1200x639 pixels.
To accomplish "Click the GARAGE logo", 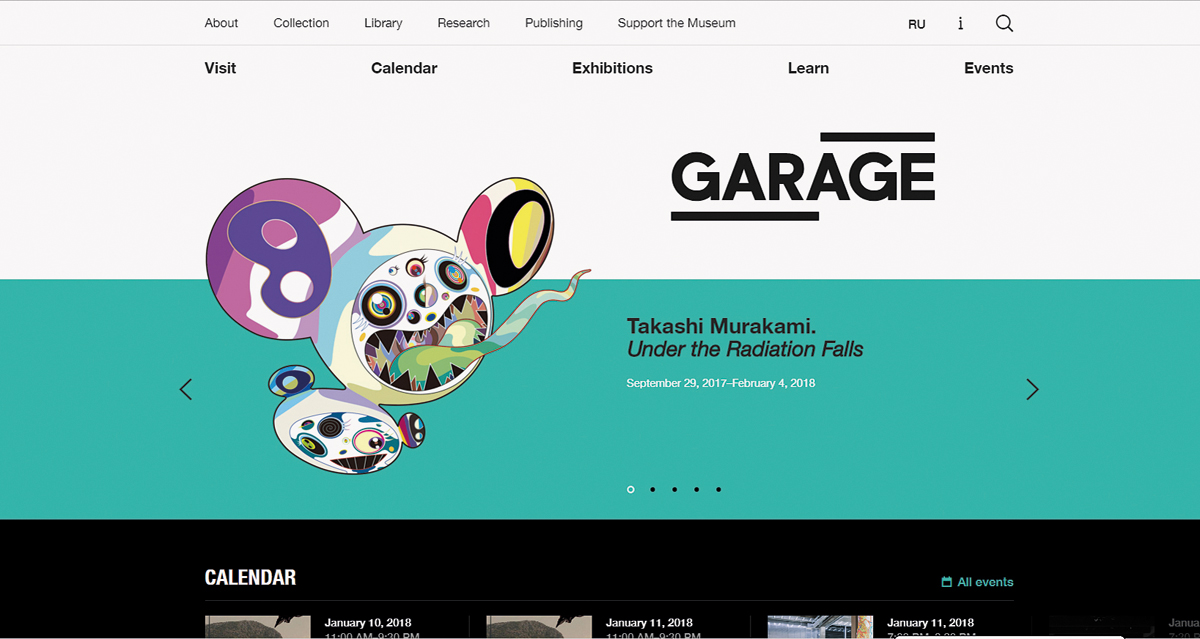I will (803, 176).
